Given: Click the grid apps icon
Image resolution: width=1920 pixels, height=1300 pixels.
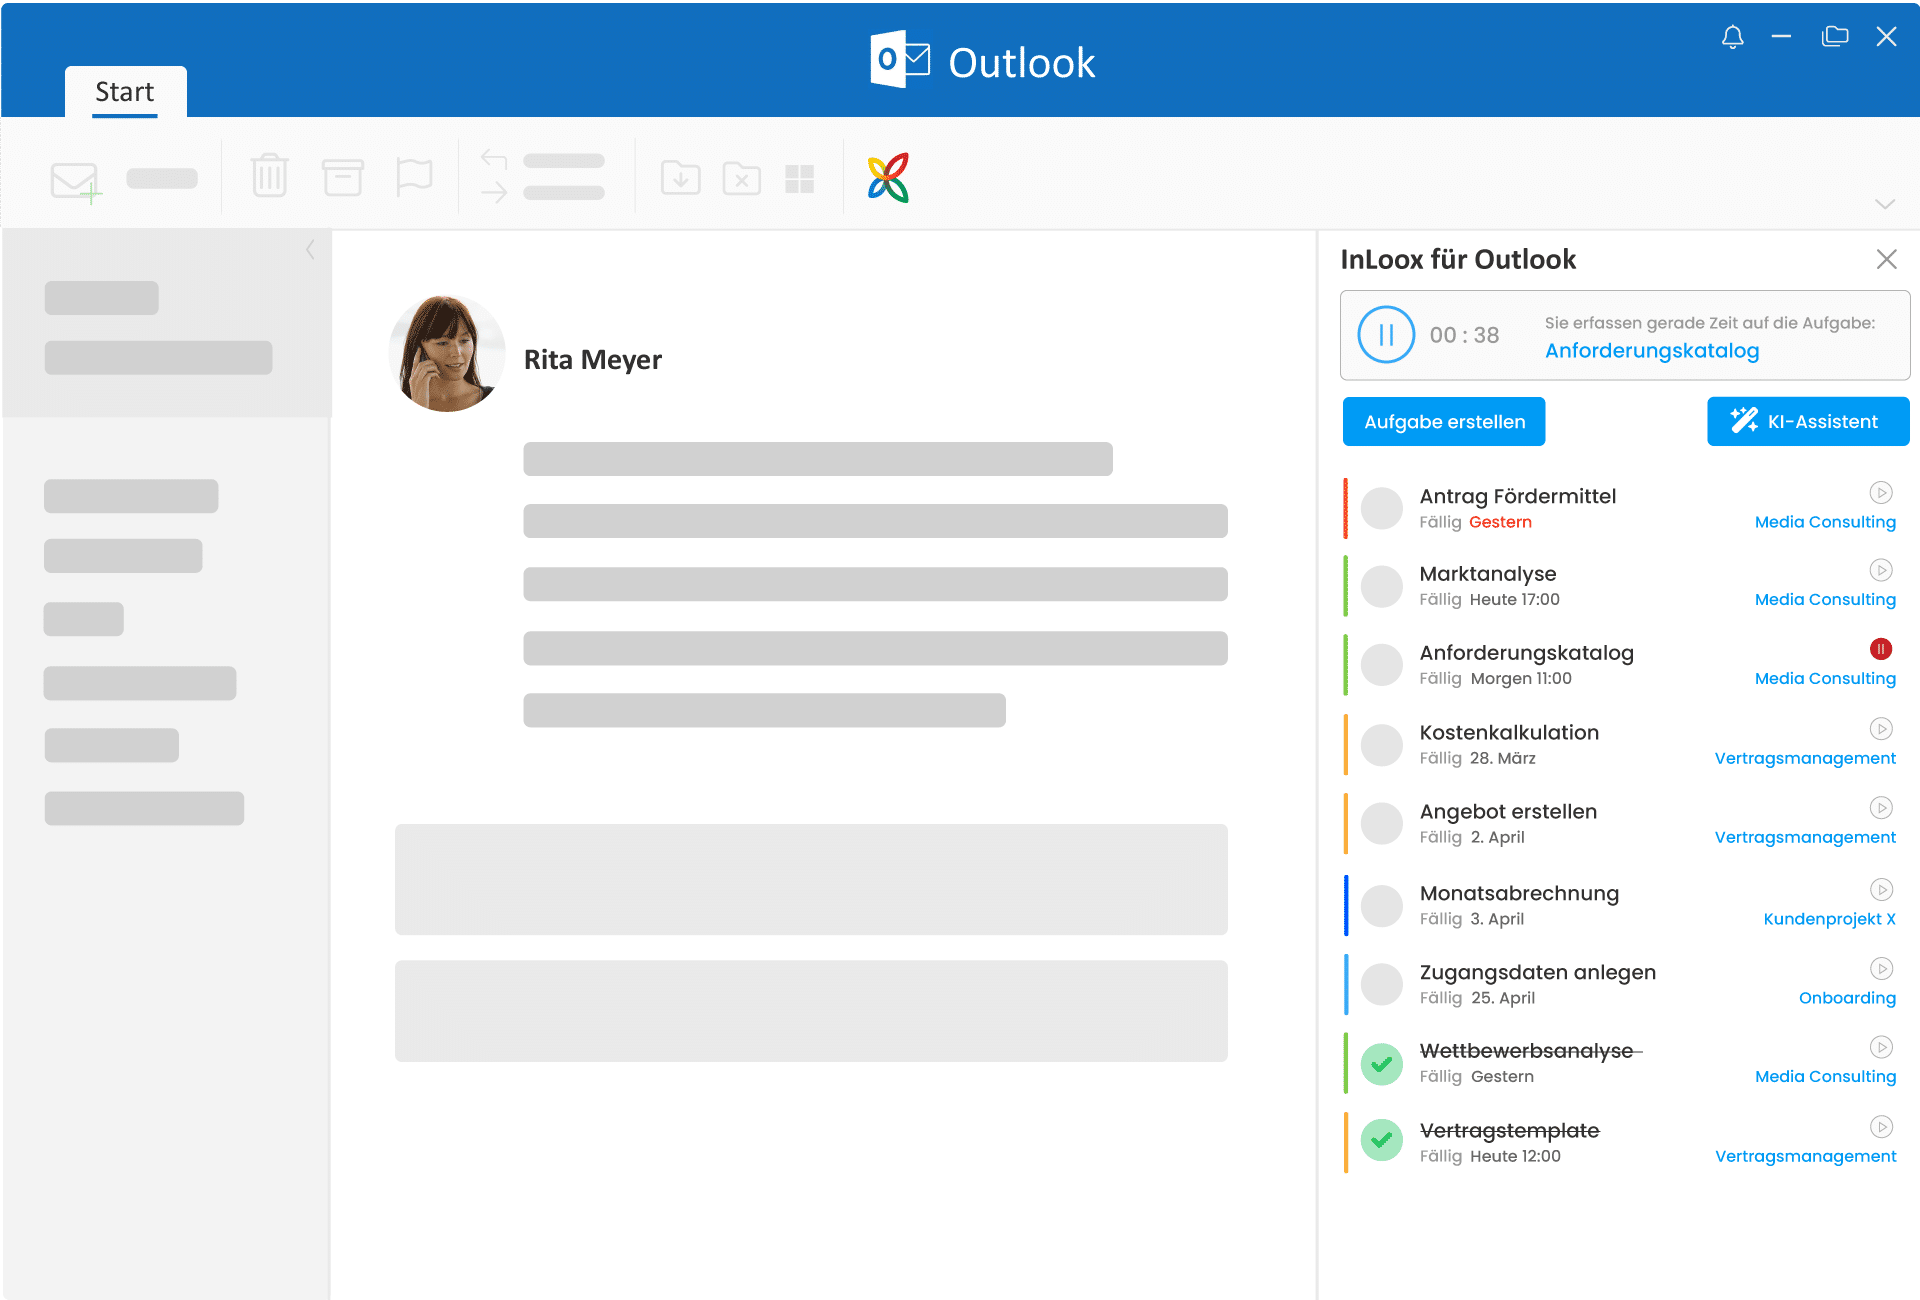Looking at the screenshot, I should 800,179.
